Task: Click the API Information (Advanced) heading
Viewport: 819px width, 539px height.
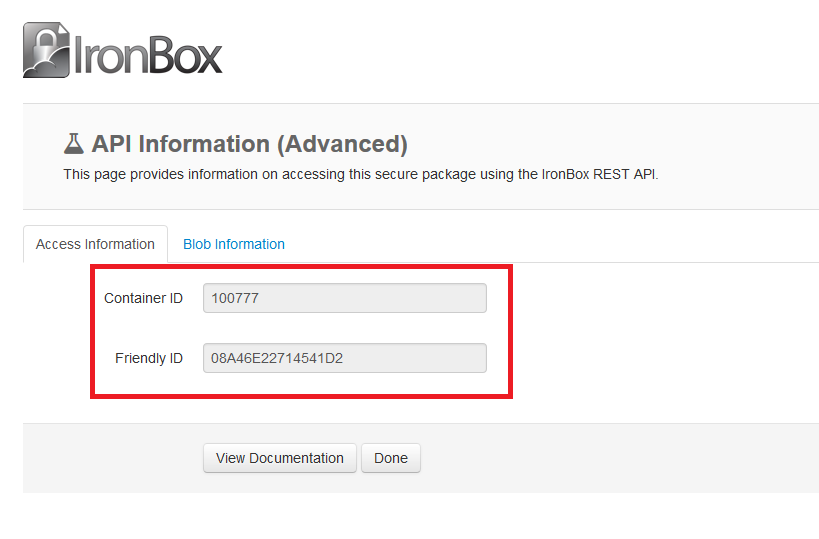Action: pyautogui.click(x=249, y=144)
